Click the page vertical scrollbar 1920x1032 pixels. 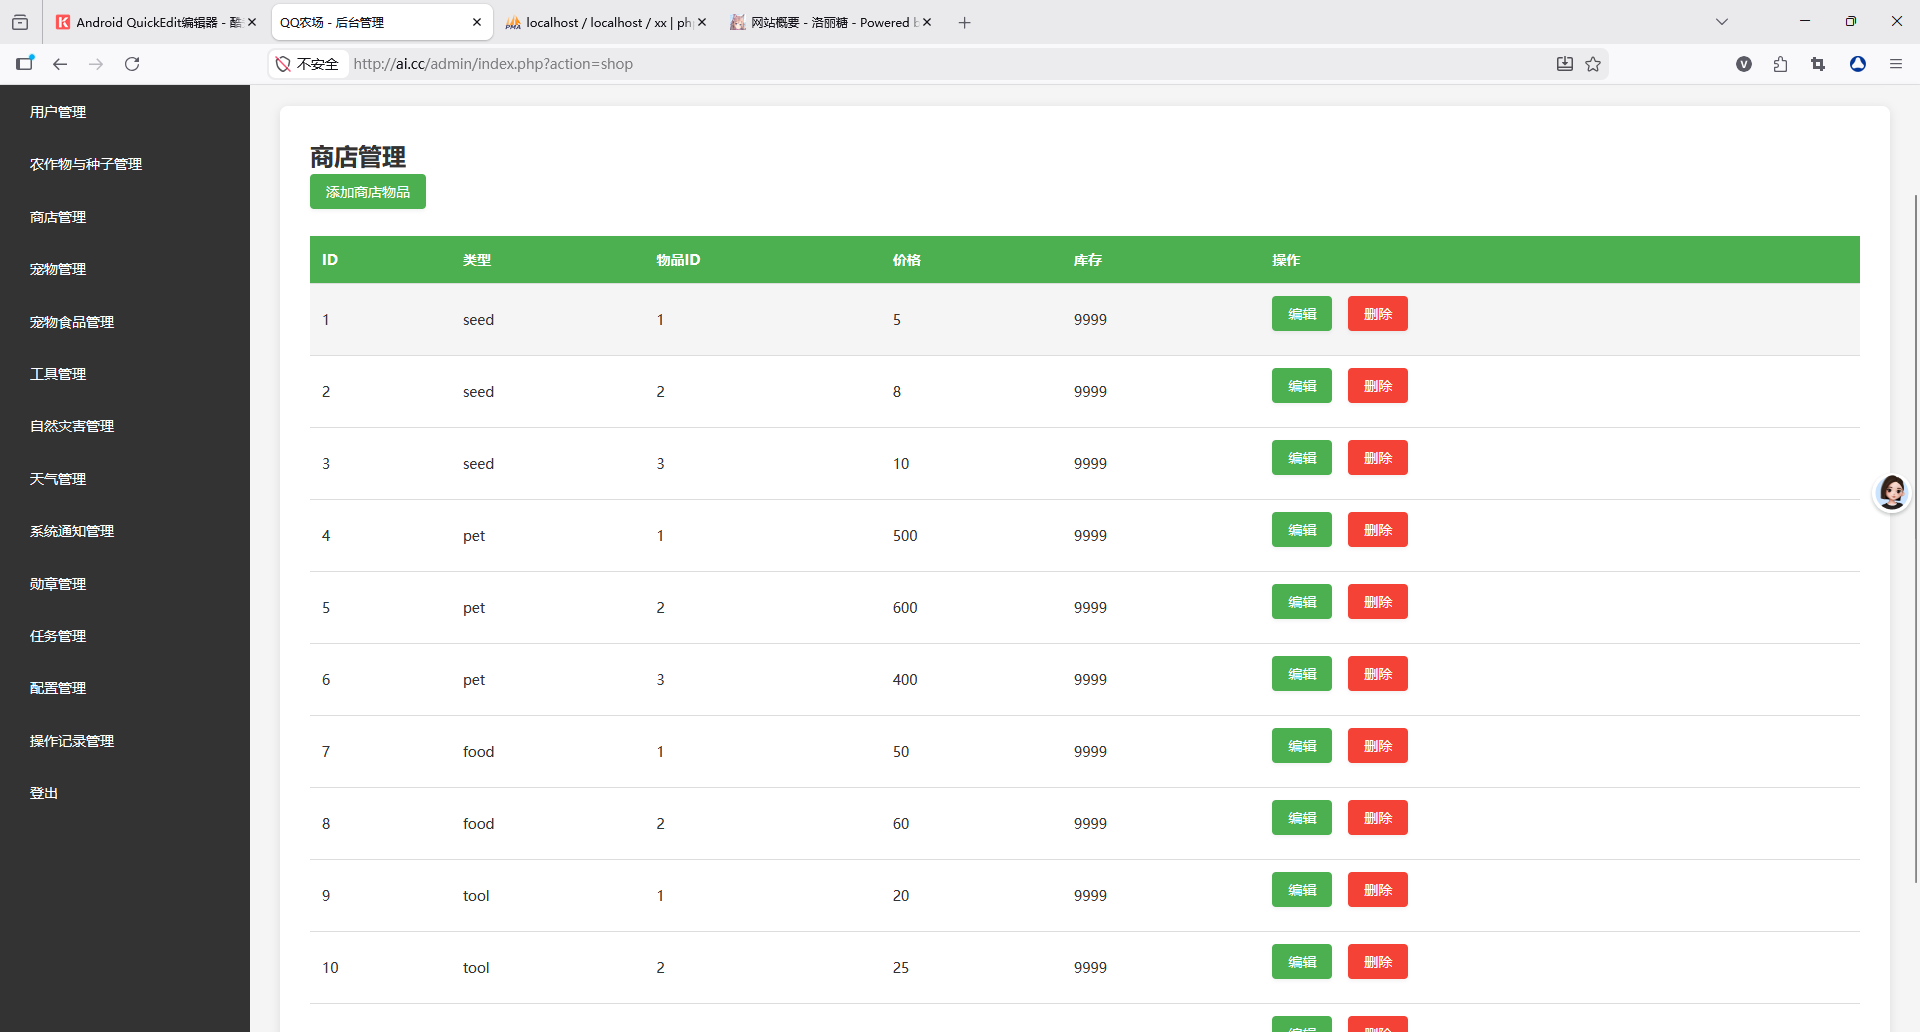click(1915, 540)
